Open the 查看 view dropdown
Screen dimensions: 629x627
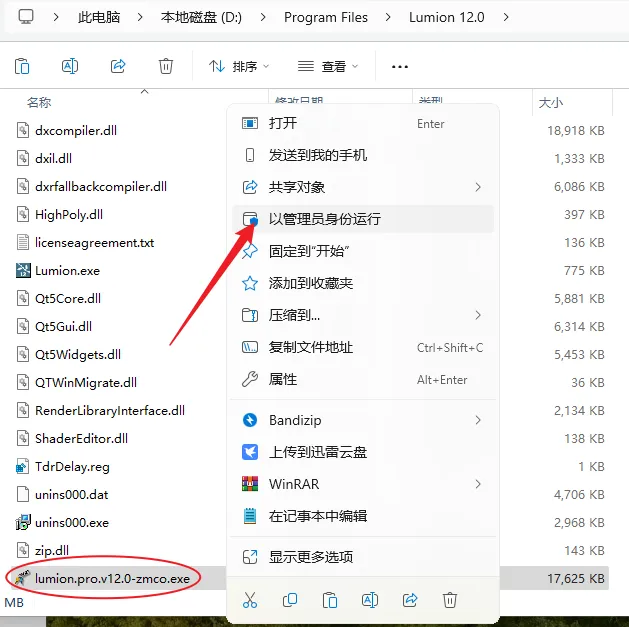tap(328, 66)
